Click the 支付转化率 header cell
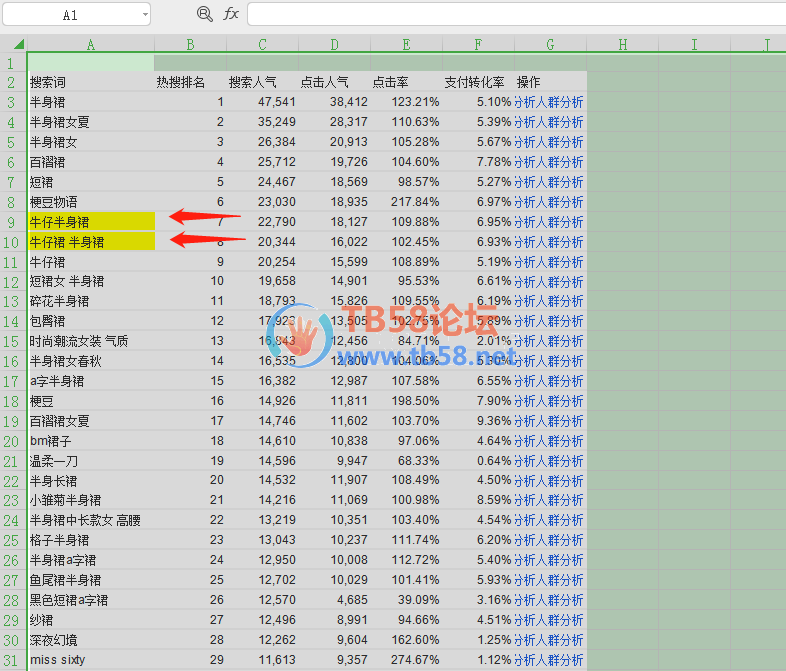The height and width of the screenshot is (671, 786). click(x=478, y=82)
